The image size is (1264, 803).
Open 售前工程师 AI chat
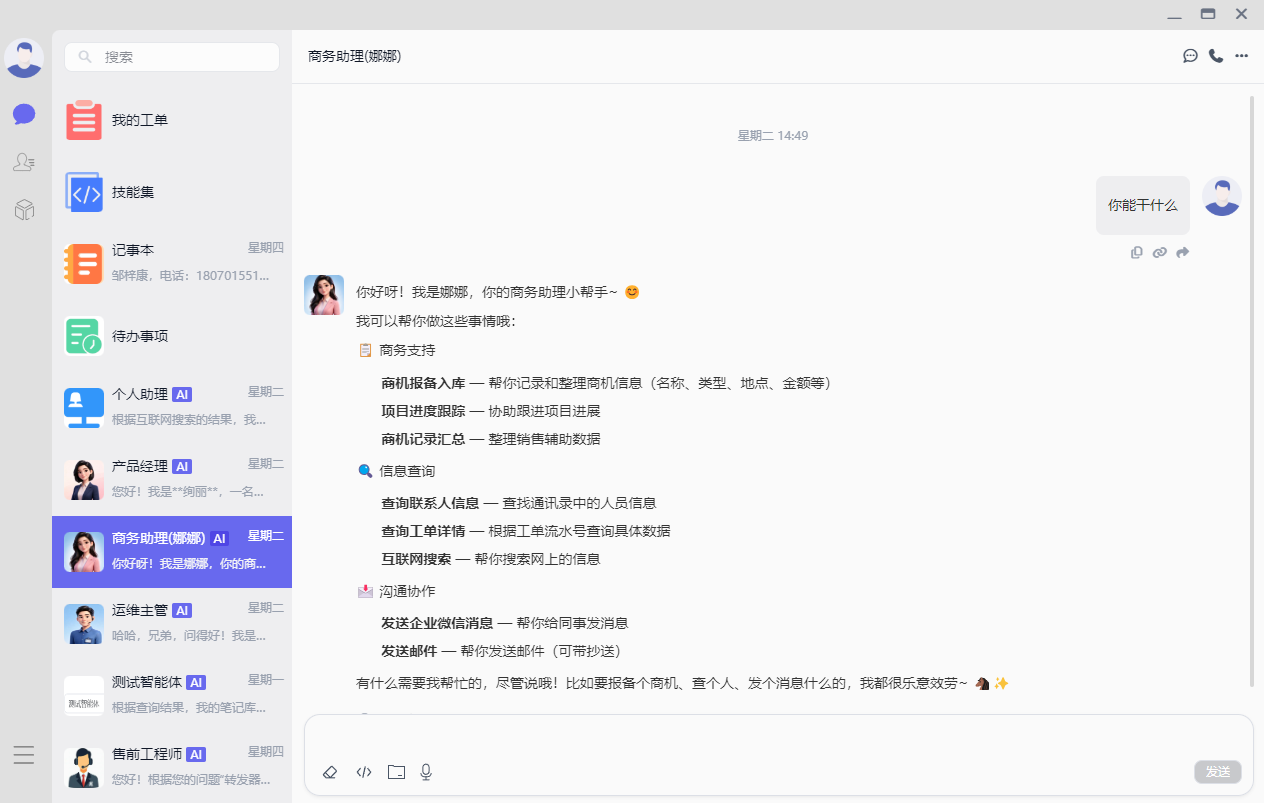(172, 768)
